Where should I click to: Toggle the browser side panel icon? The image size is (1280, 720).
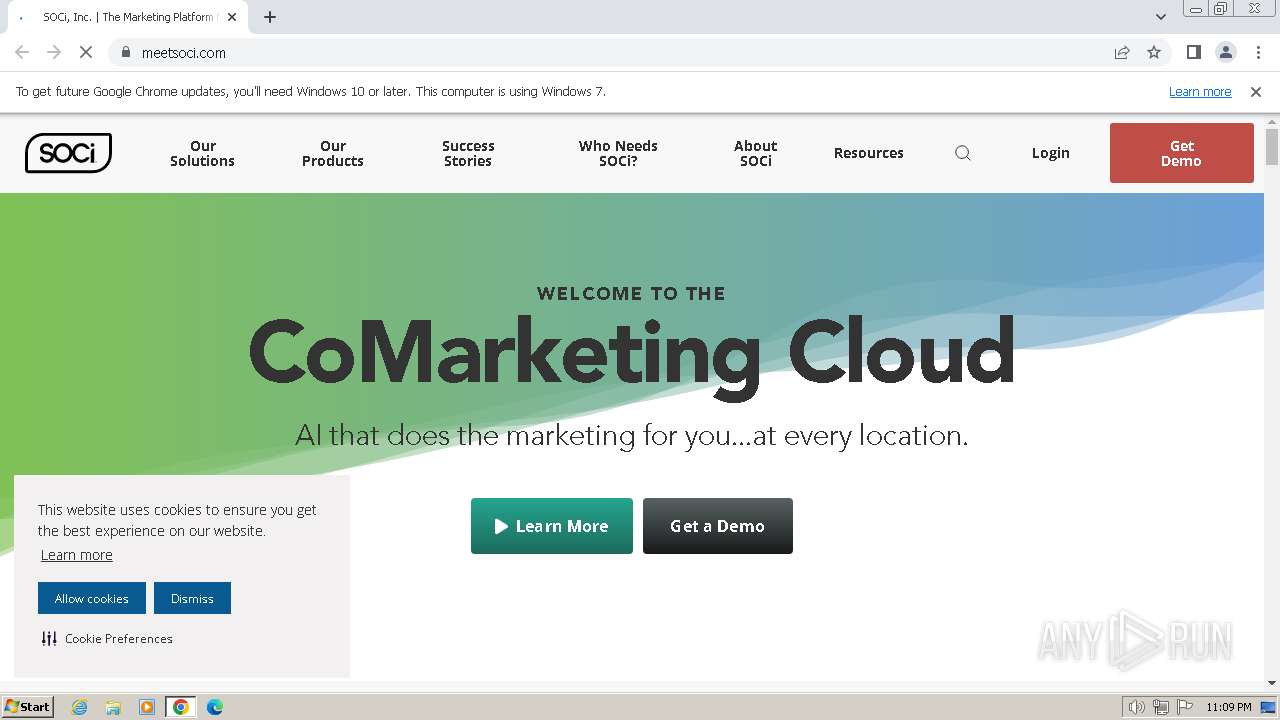coord(1194,53)
